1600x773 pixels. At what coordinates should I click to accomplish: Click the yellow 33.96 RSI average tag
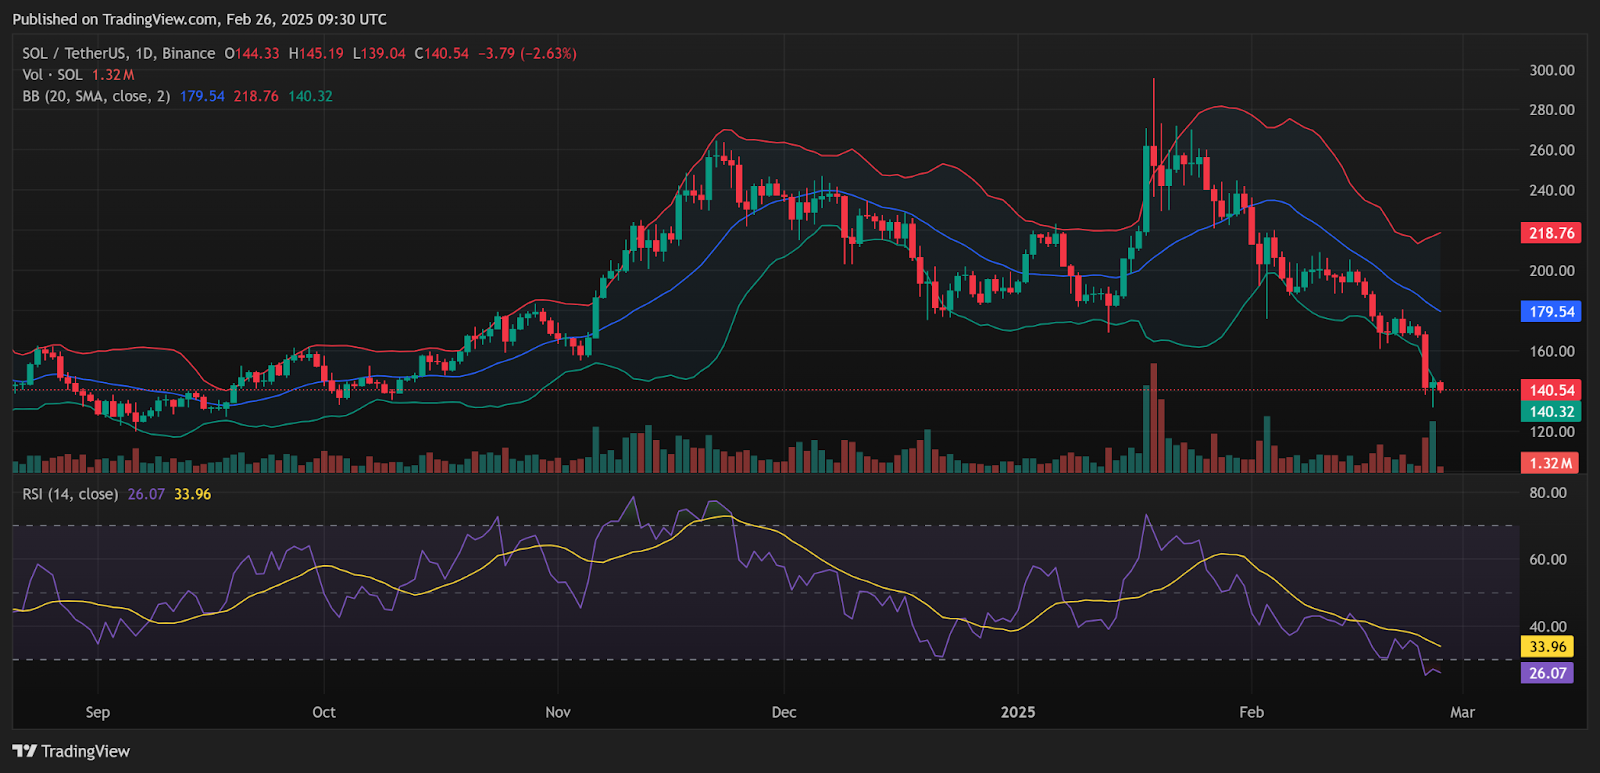coord(1546,647)
